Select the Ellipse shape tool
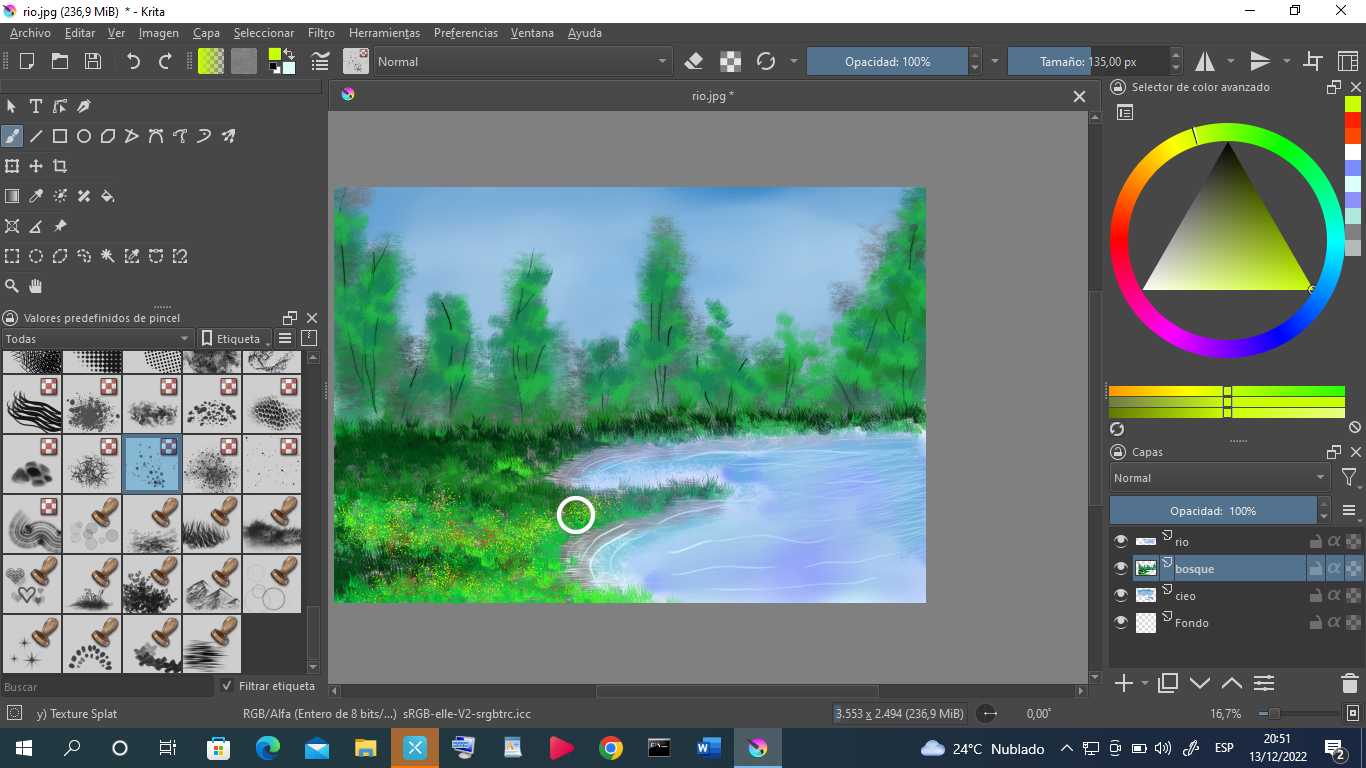The image size is (1366, 768). click(84, 136)
